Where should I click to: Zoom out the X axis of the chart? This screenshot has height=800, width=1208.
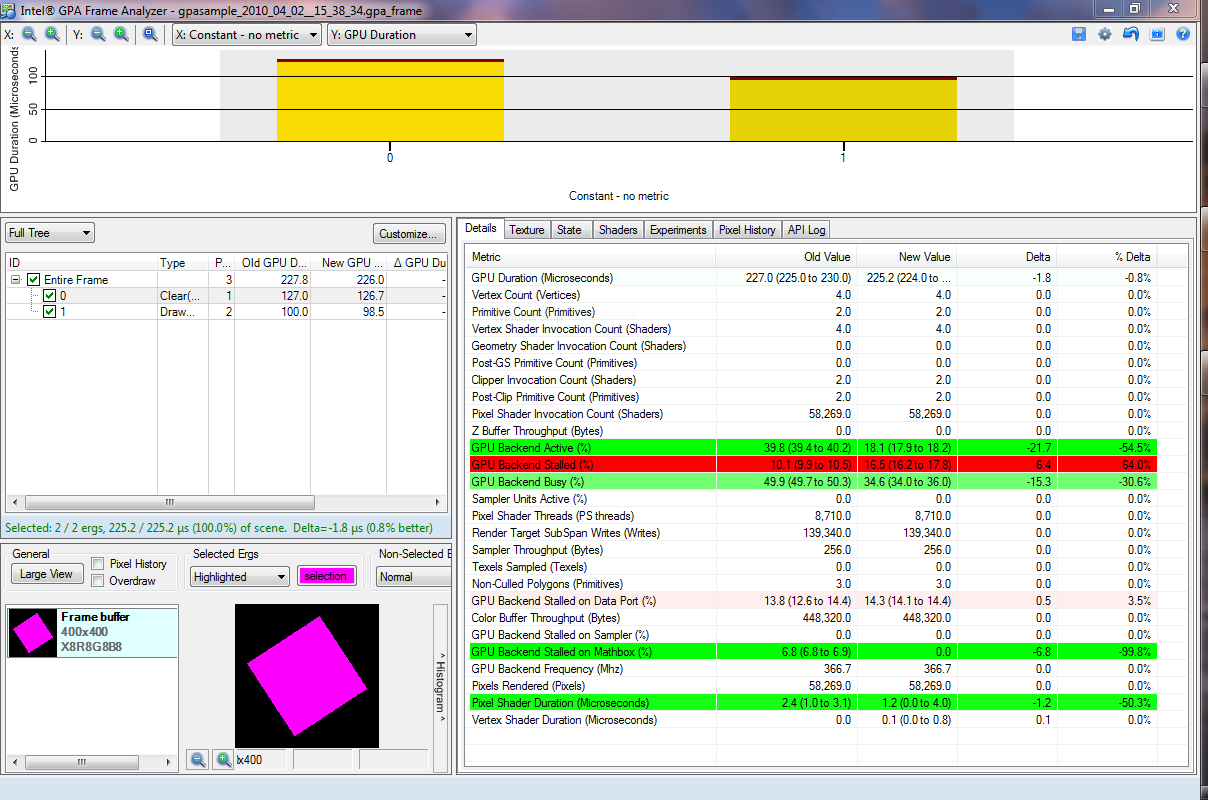[28, 33]
